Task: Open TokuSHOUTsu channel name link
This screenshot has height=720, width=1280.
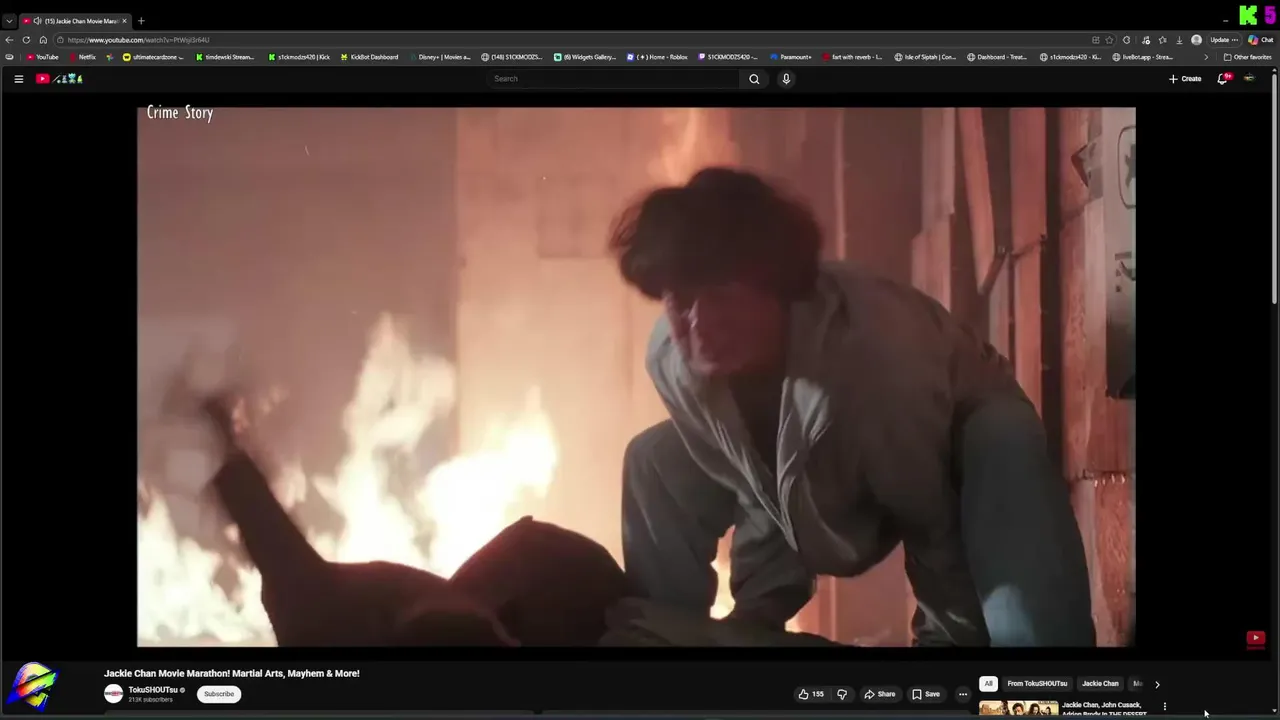Action: [152, 690]
